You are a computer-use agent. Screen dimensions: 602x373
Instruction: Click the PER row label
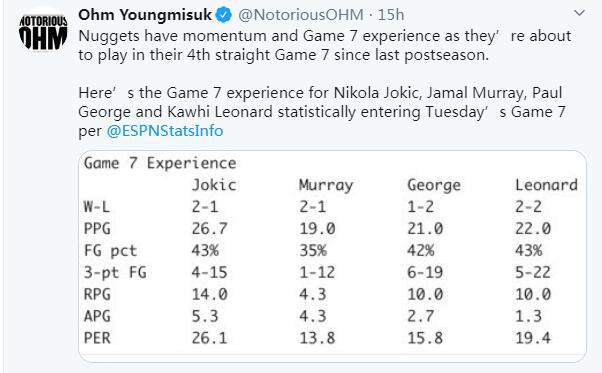pos(97,338)
